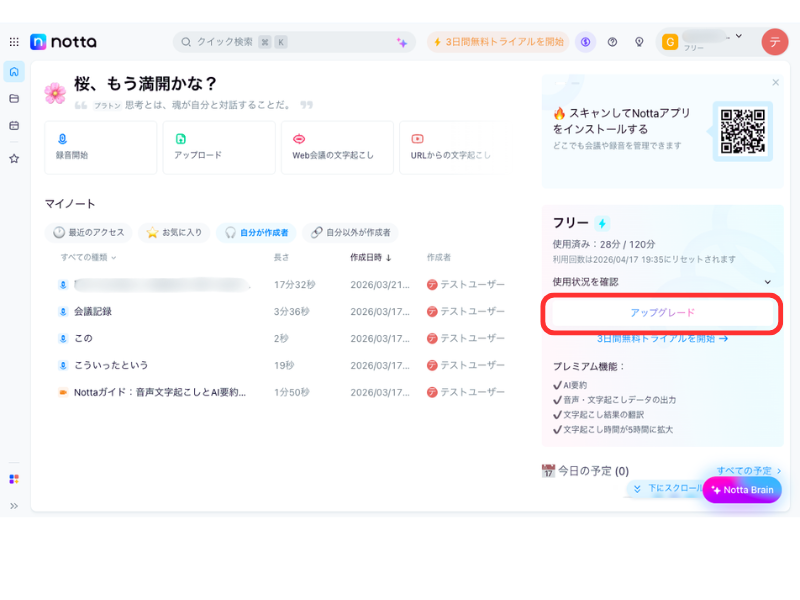Open the apps grid menu icon
This screenshot has width=800, height=600.
(x=14, y=42)
